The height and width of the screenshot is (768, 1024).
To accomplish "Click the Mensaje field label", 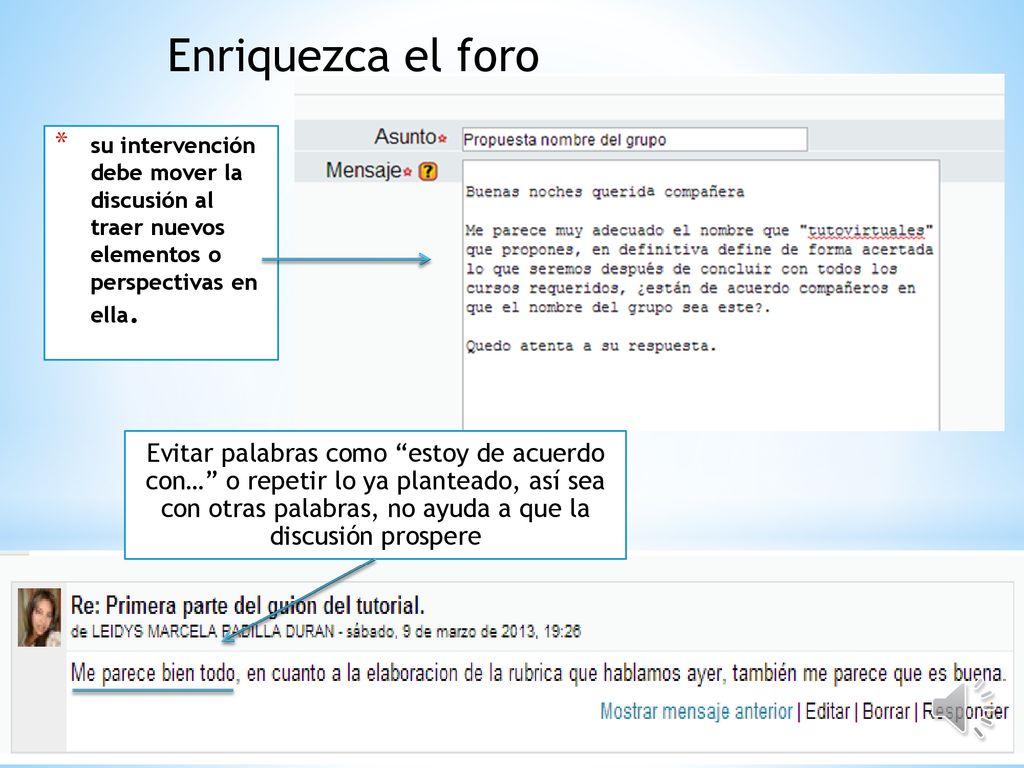I will click(363, 170).
